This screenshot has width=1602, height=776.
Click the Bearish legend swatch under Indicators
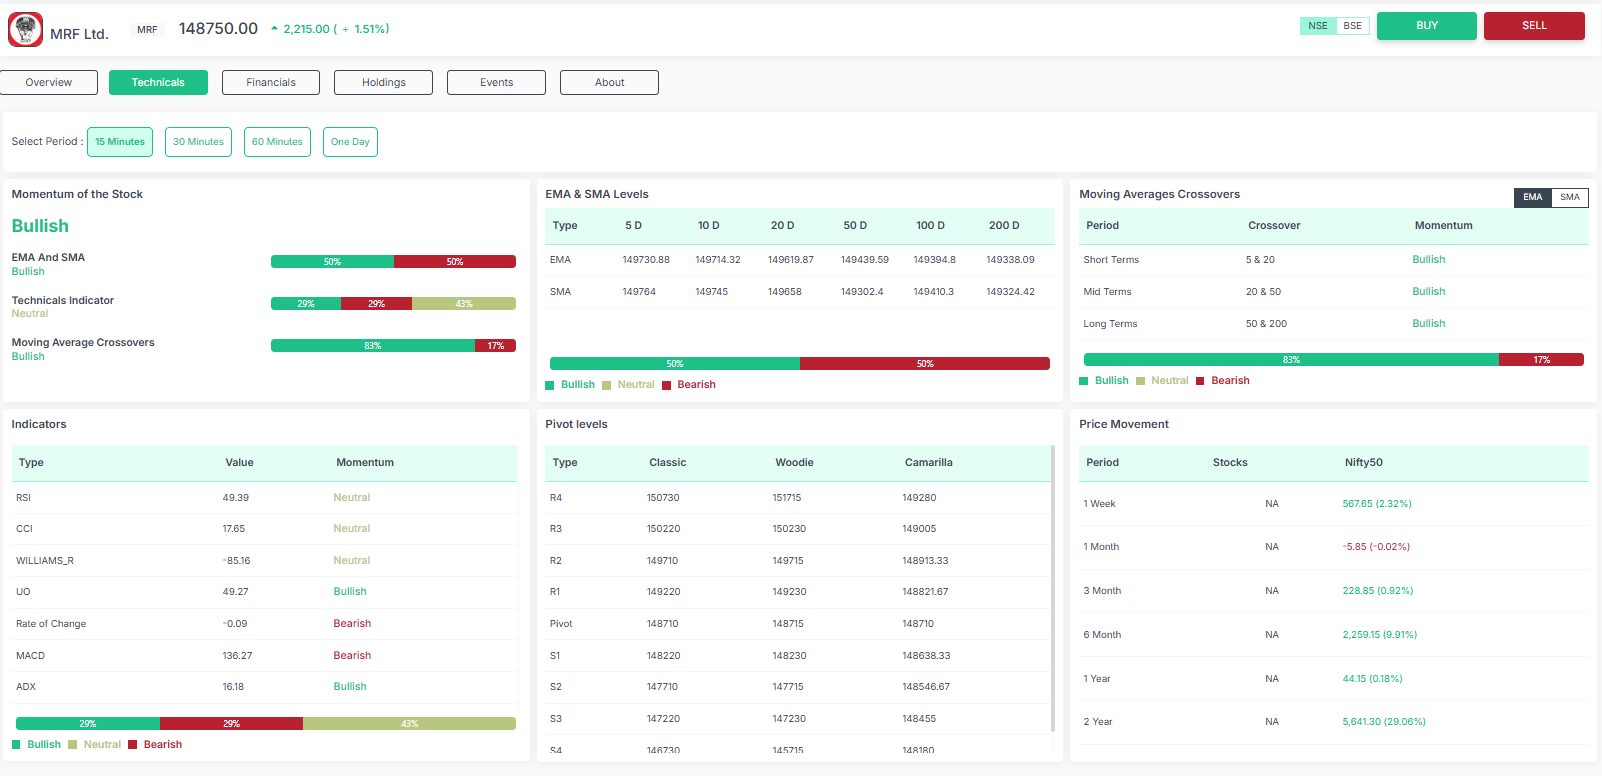tap(132, 745)
